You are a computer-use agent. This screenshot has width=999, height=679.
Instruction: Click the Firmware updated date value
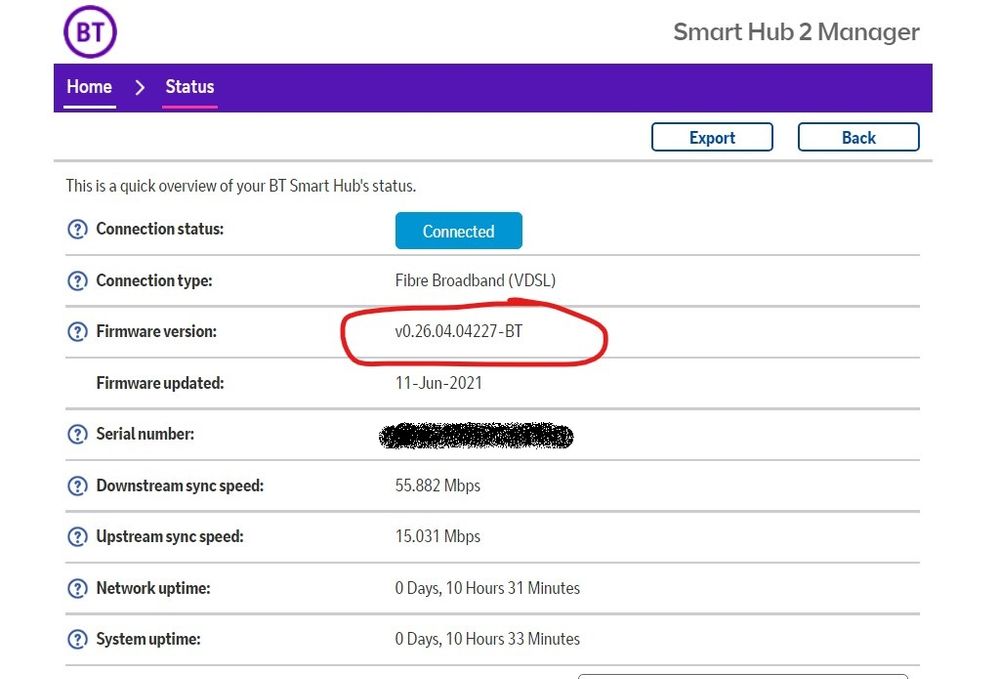click(439, 383)
